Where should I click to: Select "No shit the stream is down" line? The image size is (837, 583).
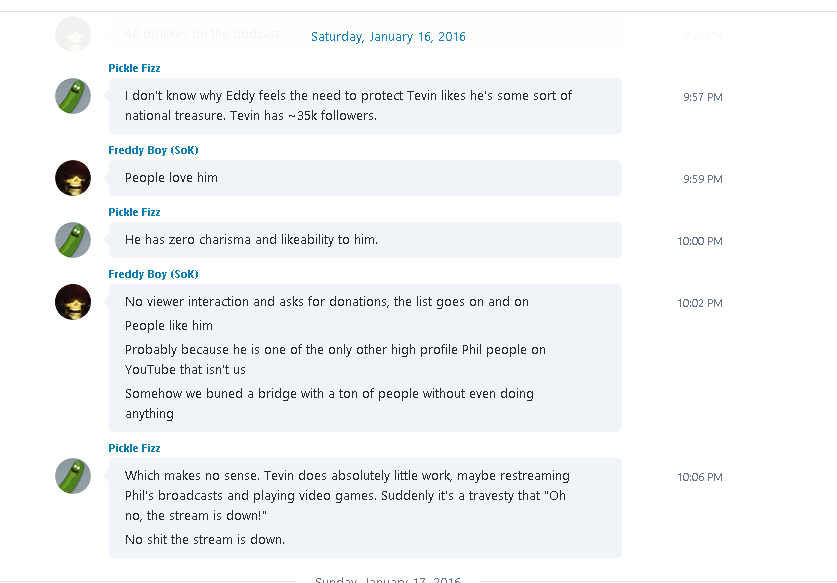tap(205, 539)
